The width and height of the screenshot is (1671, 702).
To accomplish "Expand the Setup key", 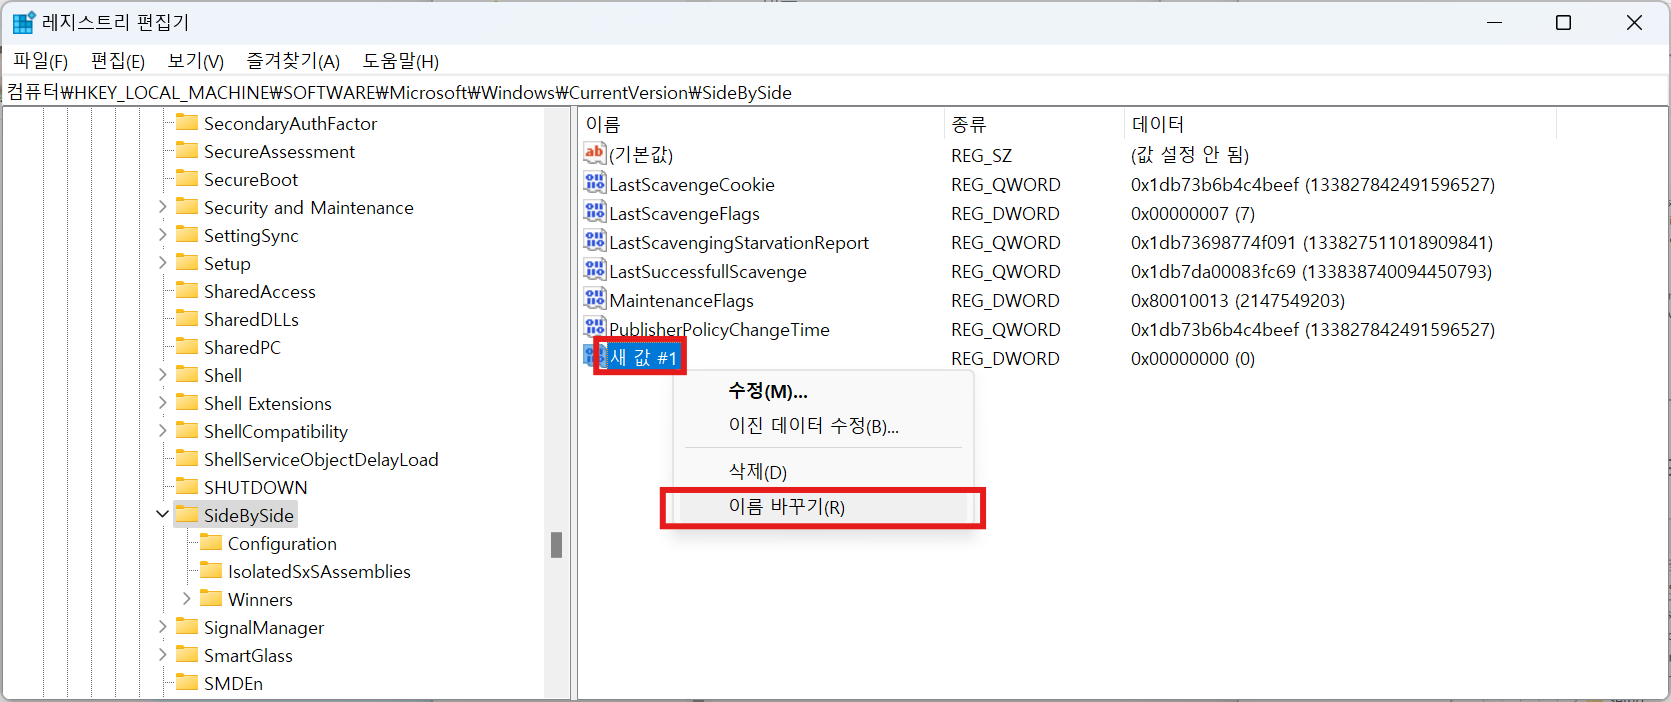I will pyautogui.click(x=163, y=263).
